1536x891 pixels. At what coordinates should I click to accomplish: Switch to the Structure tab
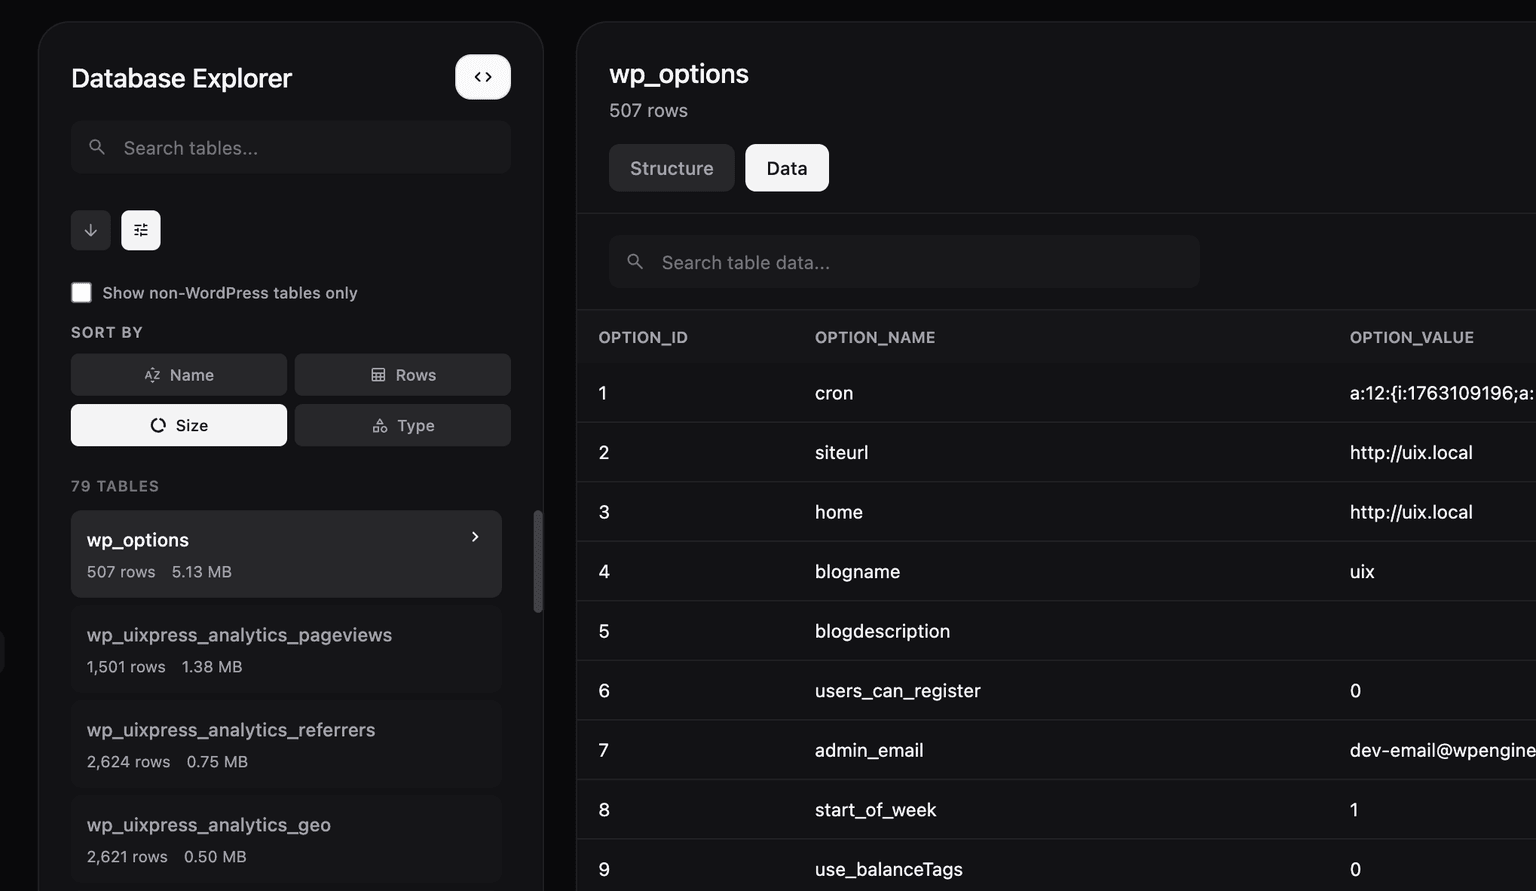(671, 168)
